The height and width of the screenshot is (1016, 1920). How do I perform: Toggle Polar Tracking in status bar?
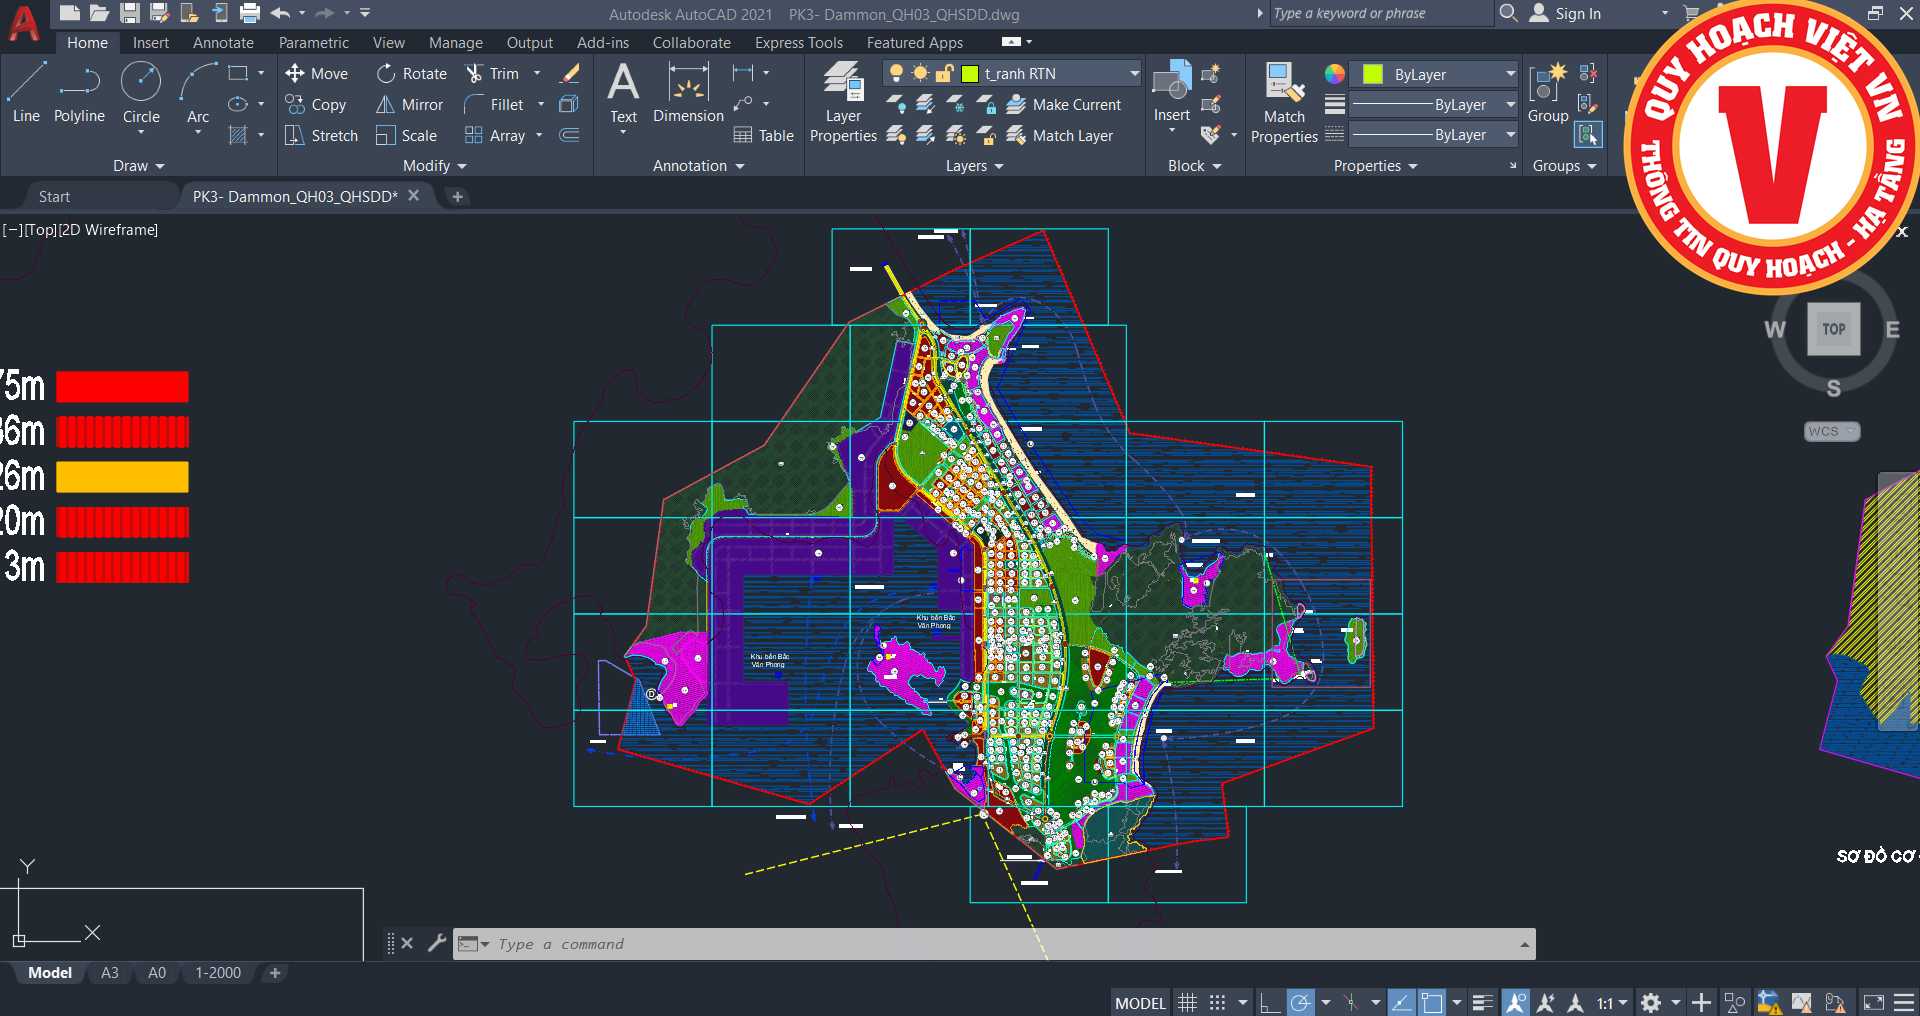[x=1300, y=1003]
